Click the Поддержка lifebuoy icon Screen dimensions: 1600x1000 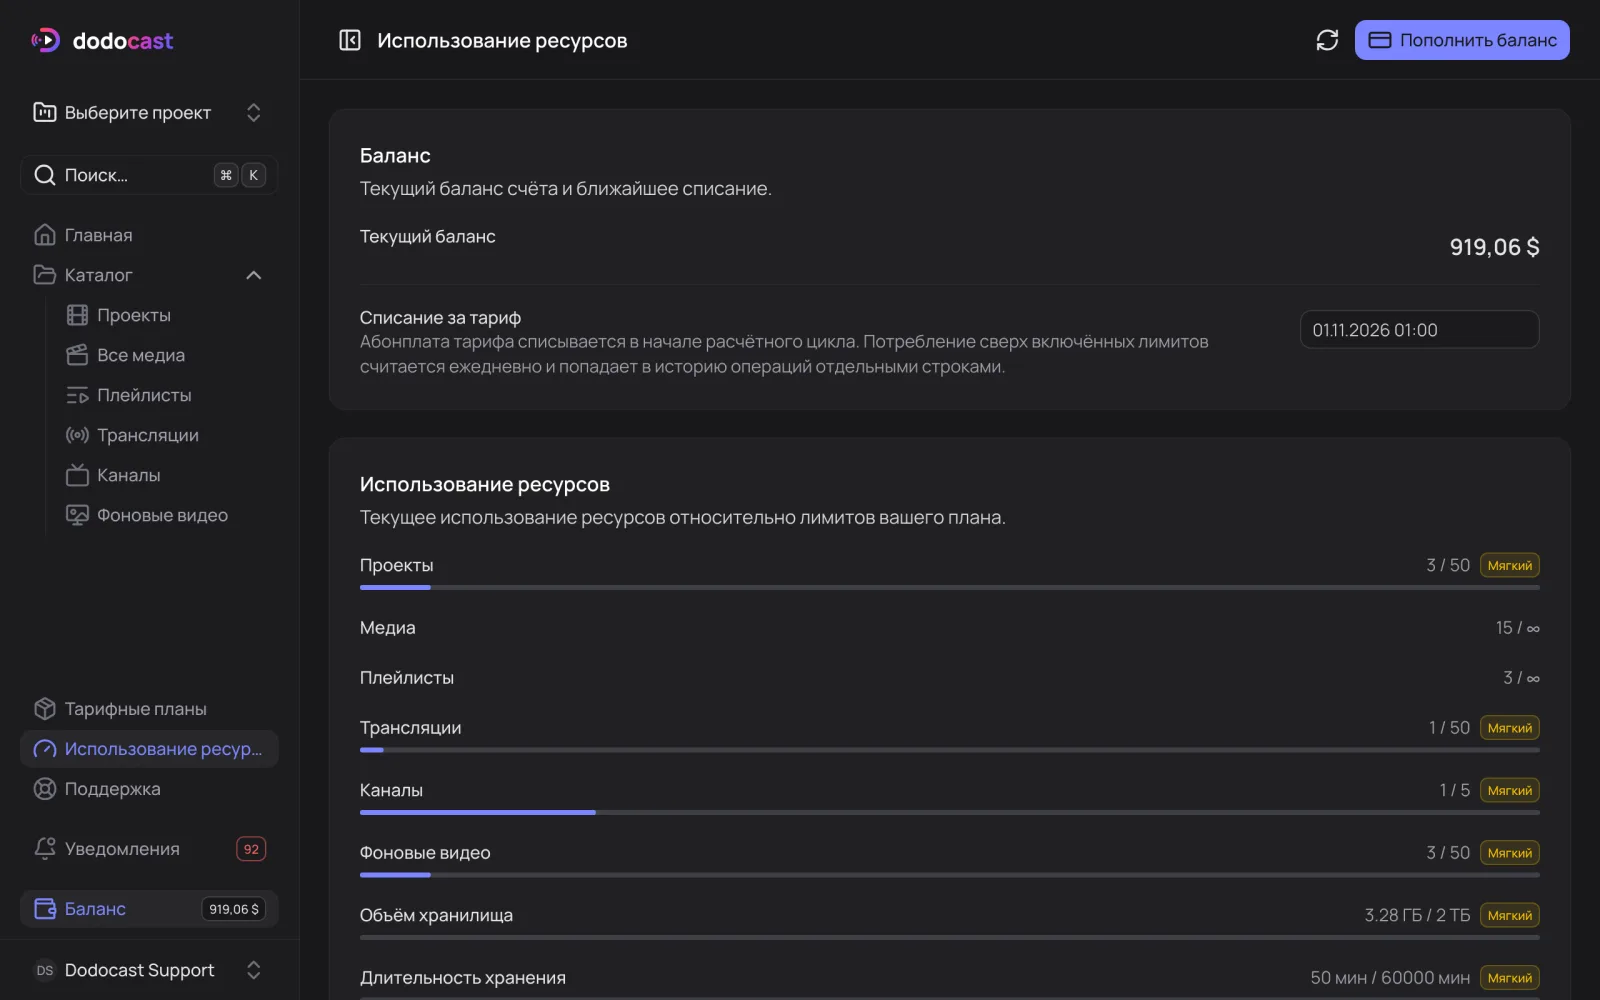[45, 789]
